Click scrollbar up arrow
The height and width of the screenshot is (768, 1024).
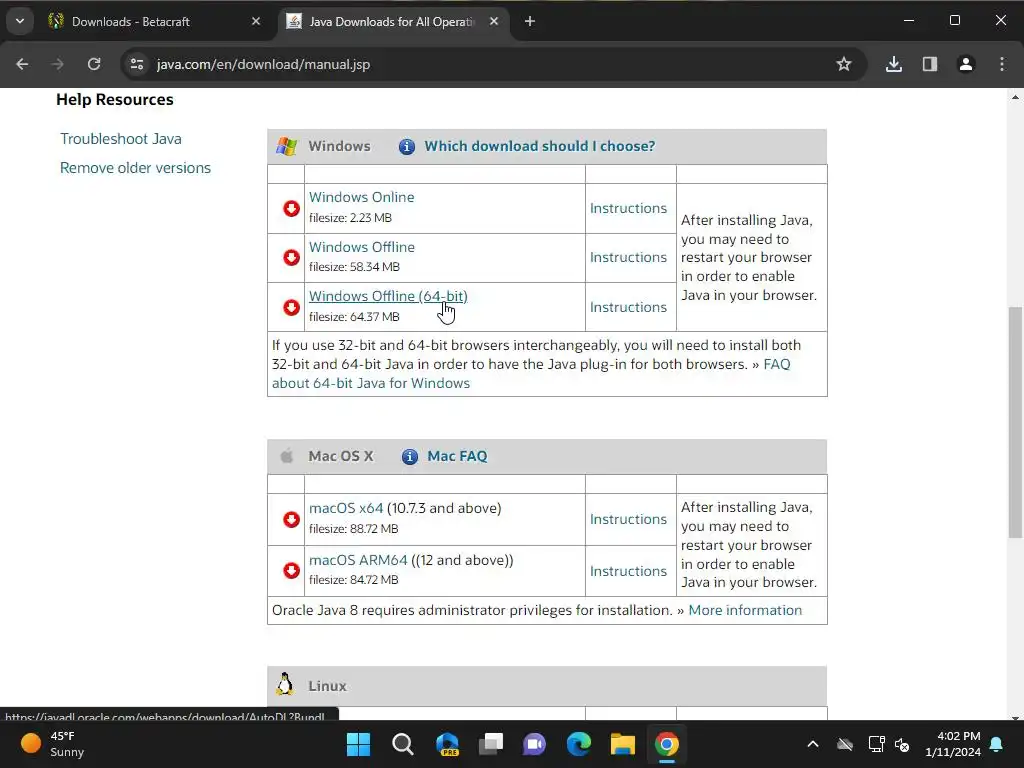click(x=1015, y=97)
